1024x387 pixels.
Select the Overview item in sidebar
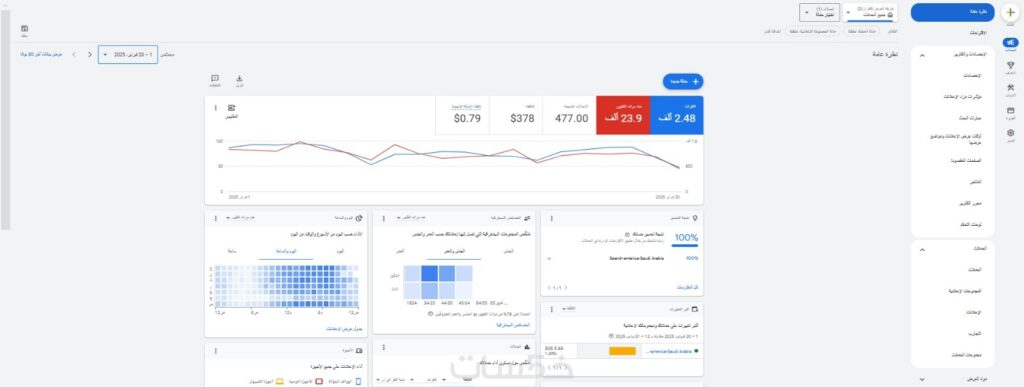tap(952, 12)
